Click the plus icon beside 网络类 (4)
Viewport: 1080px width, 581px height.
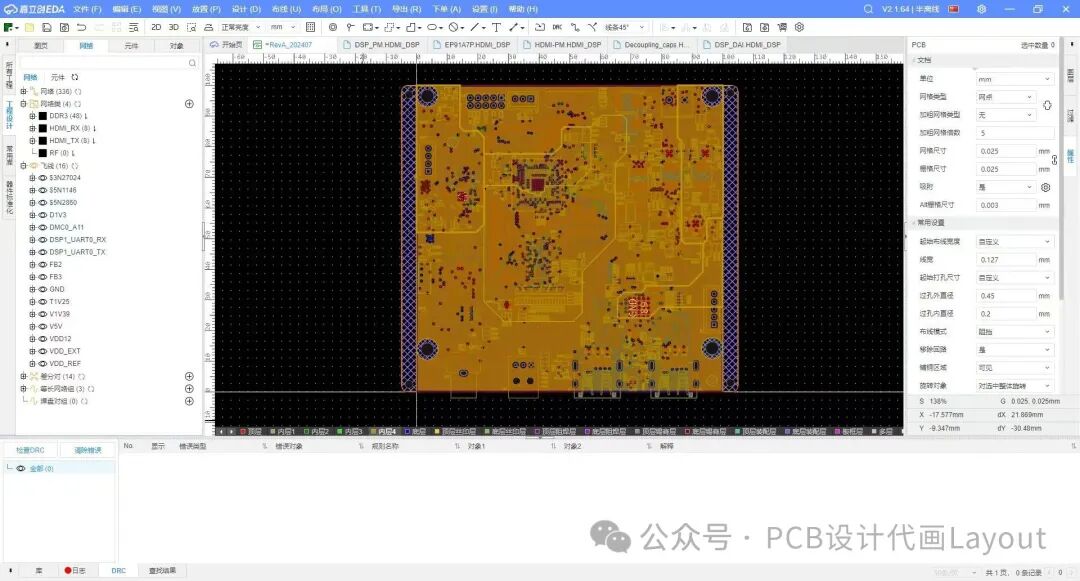click(x=189, y=104)
